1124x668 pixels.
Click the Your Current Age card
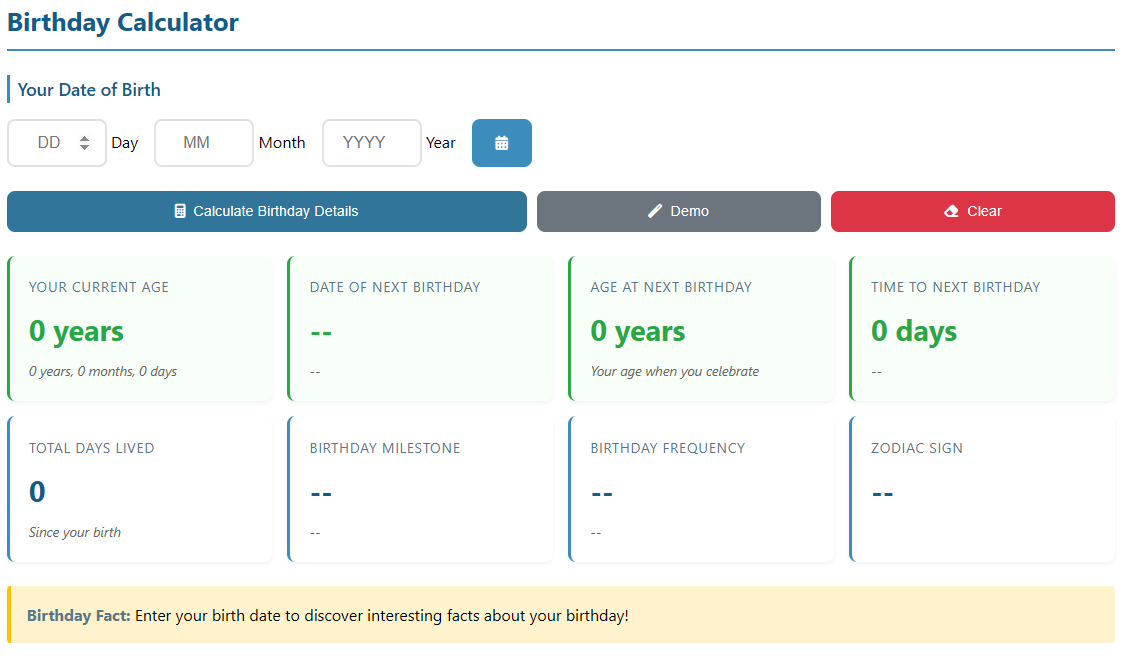(140, 329)
